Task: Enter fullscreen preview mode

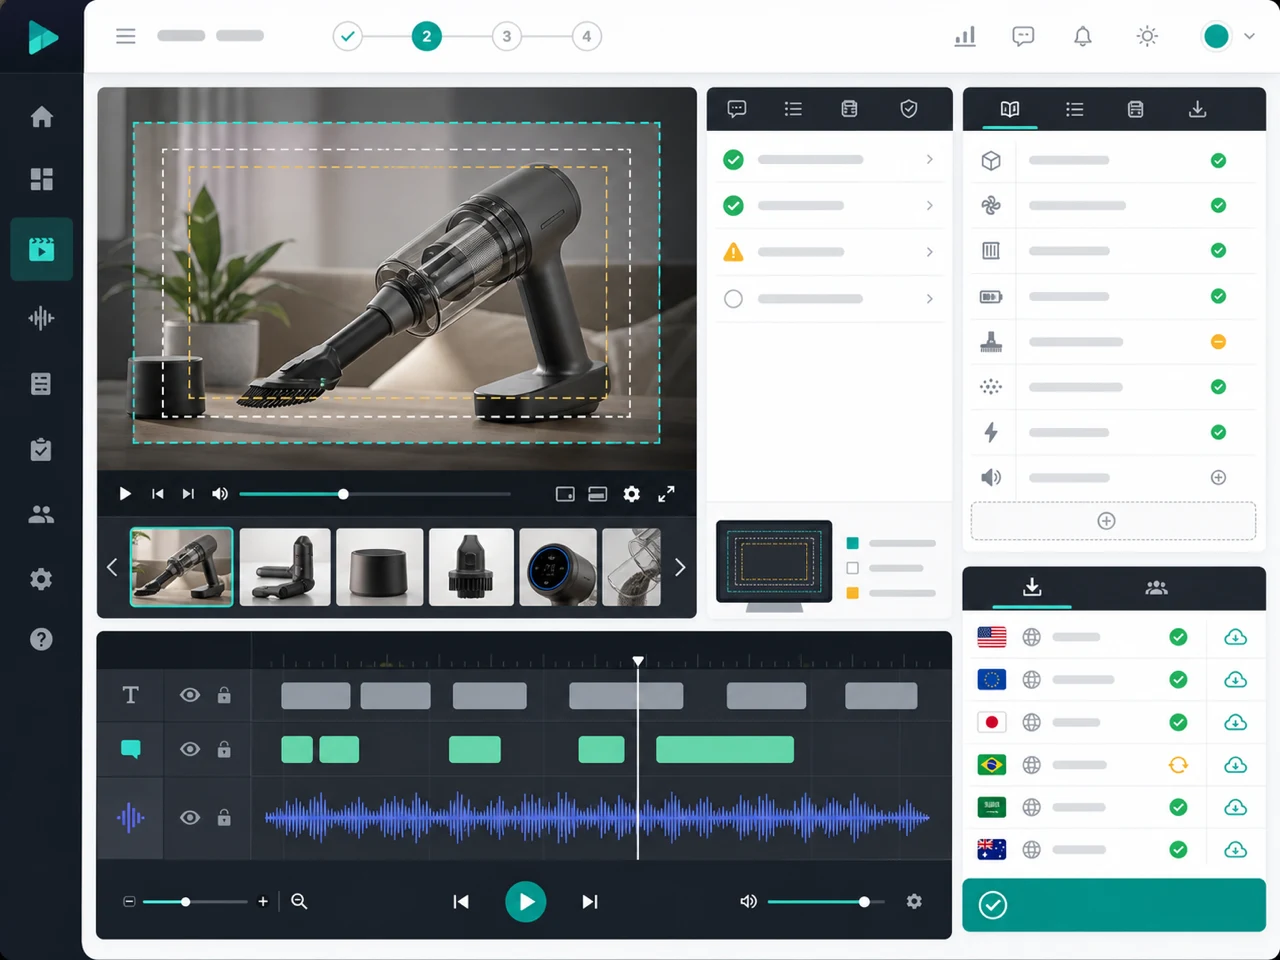Action: coord(666,494)
